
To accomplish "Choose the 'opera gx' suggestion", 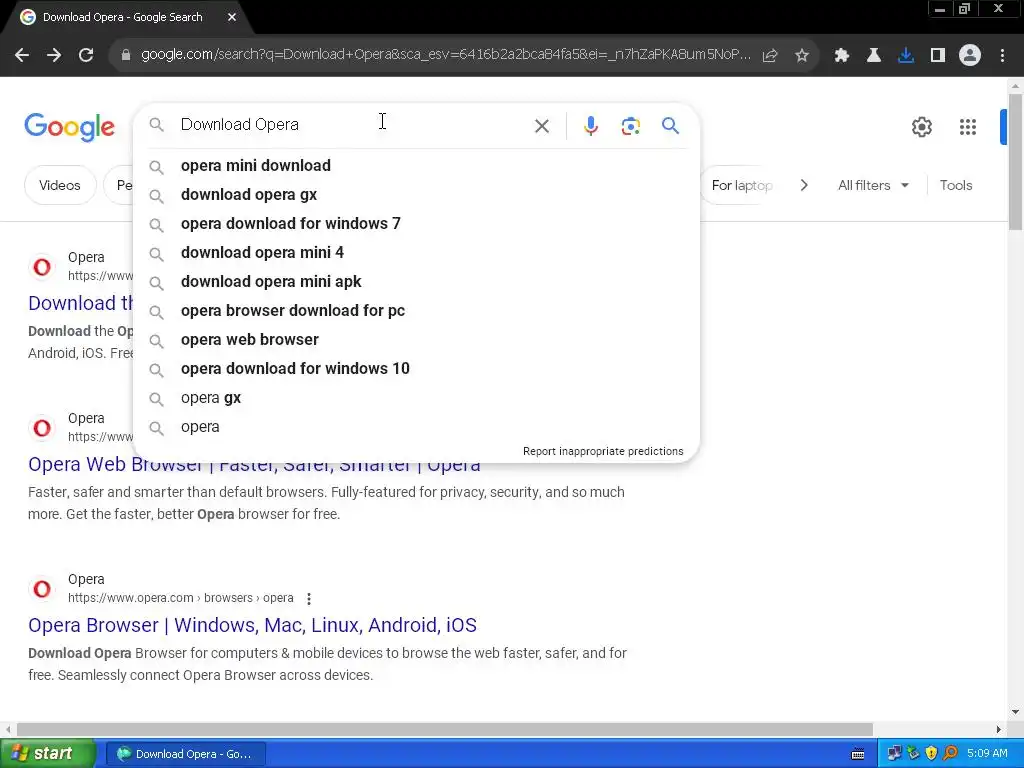I will tap(416, 398).
